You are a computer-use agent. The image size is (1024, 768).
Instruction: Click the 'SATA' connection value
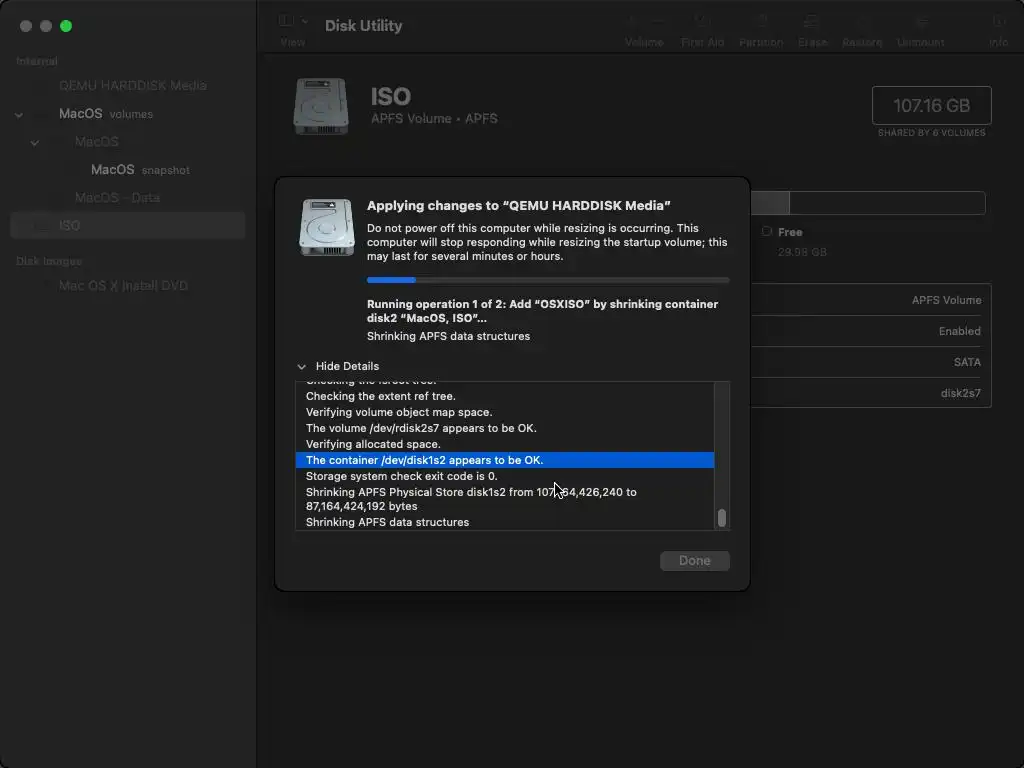click(967, 362)
